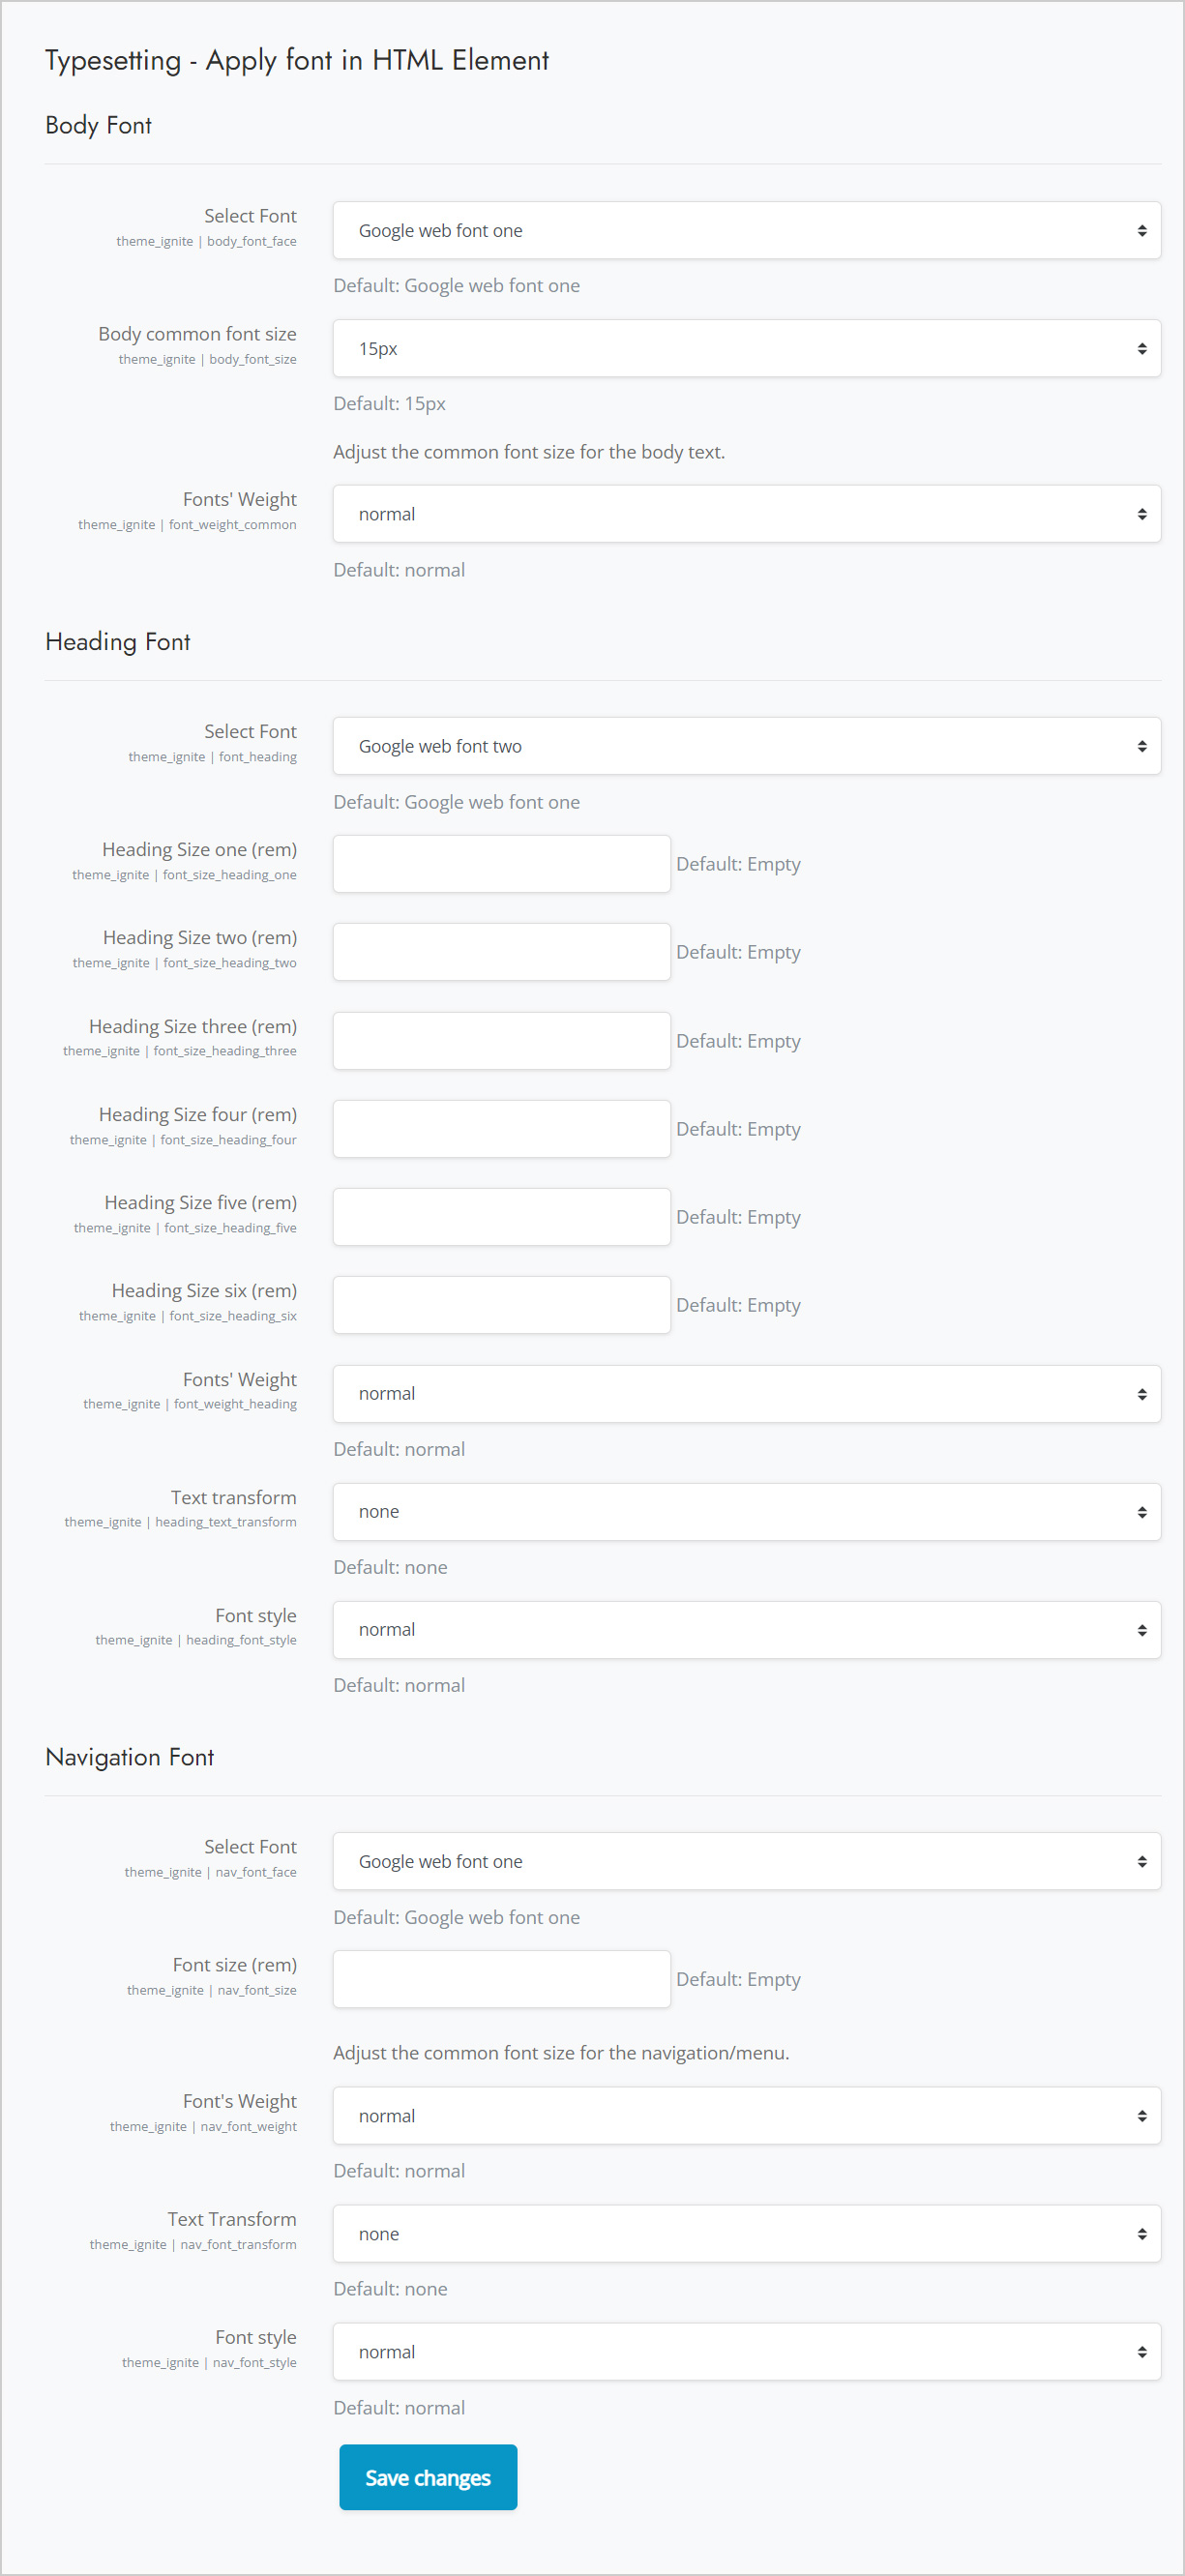
Task: Open Heading Font Select Font dropdown
Action: pos(746,746)
